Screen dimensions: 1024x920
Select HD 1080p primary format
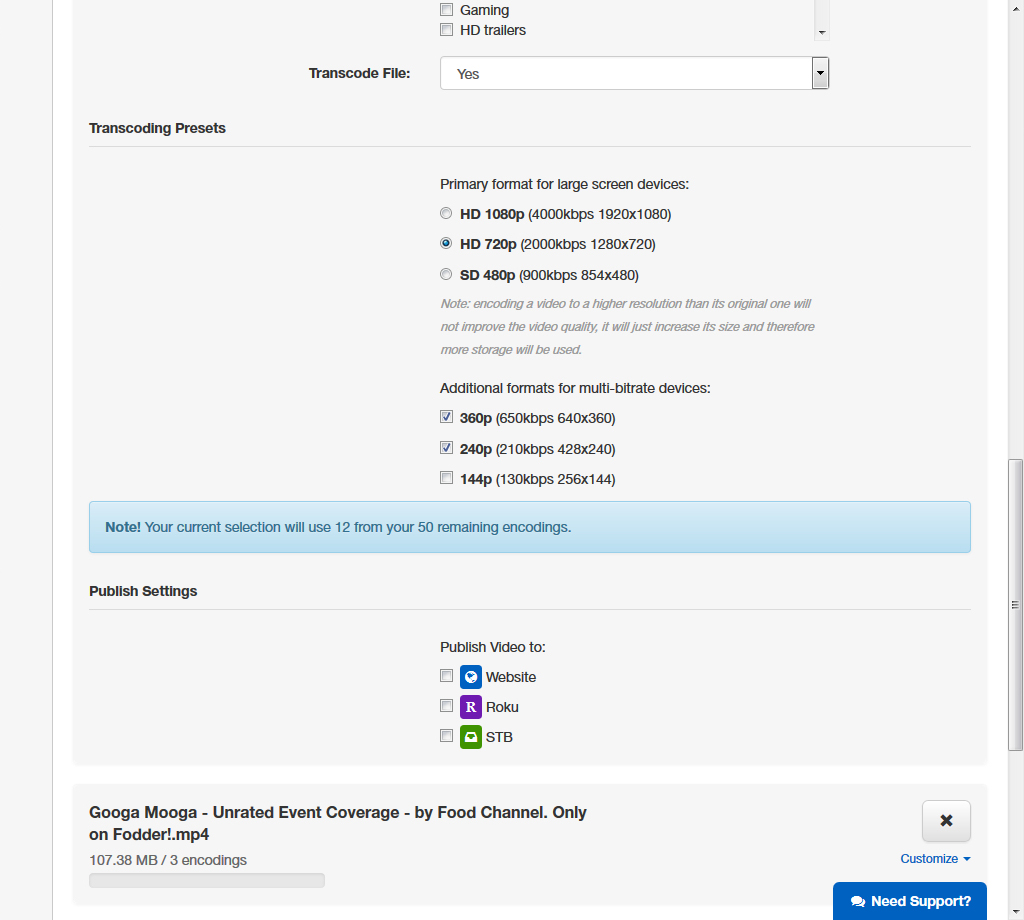pyautogui.click(x=446, y=213)
